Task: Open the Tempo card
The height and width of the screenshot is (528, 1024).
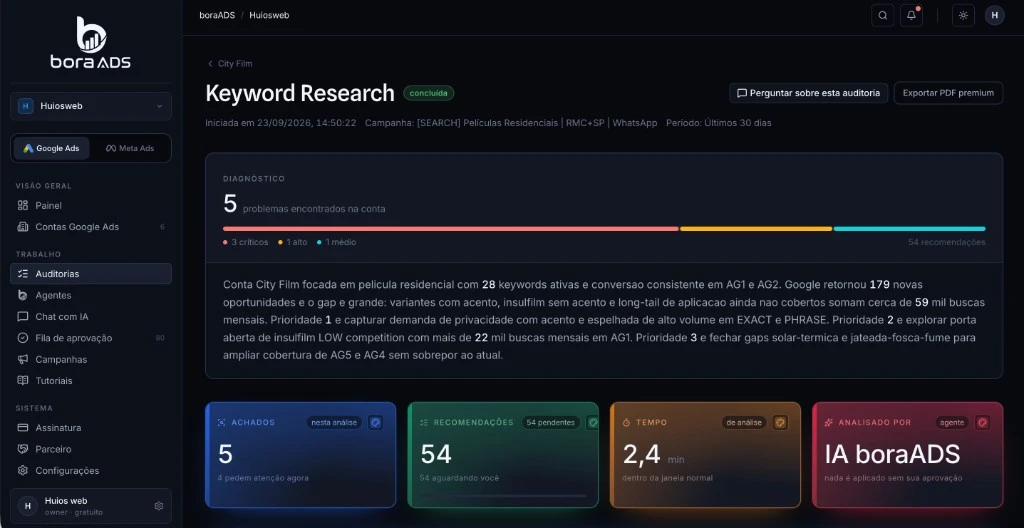Action: pyautogui.click(x=705, y=455)
